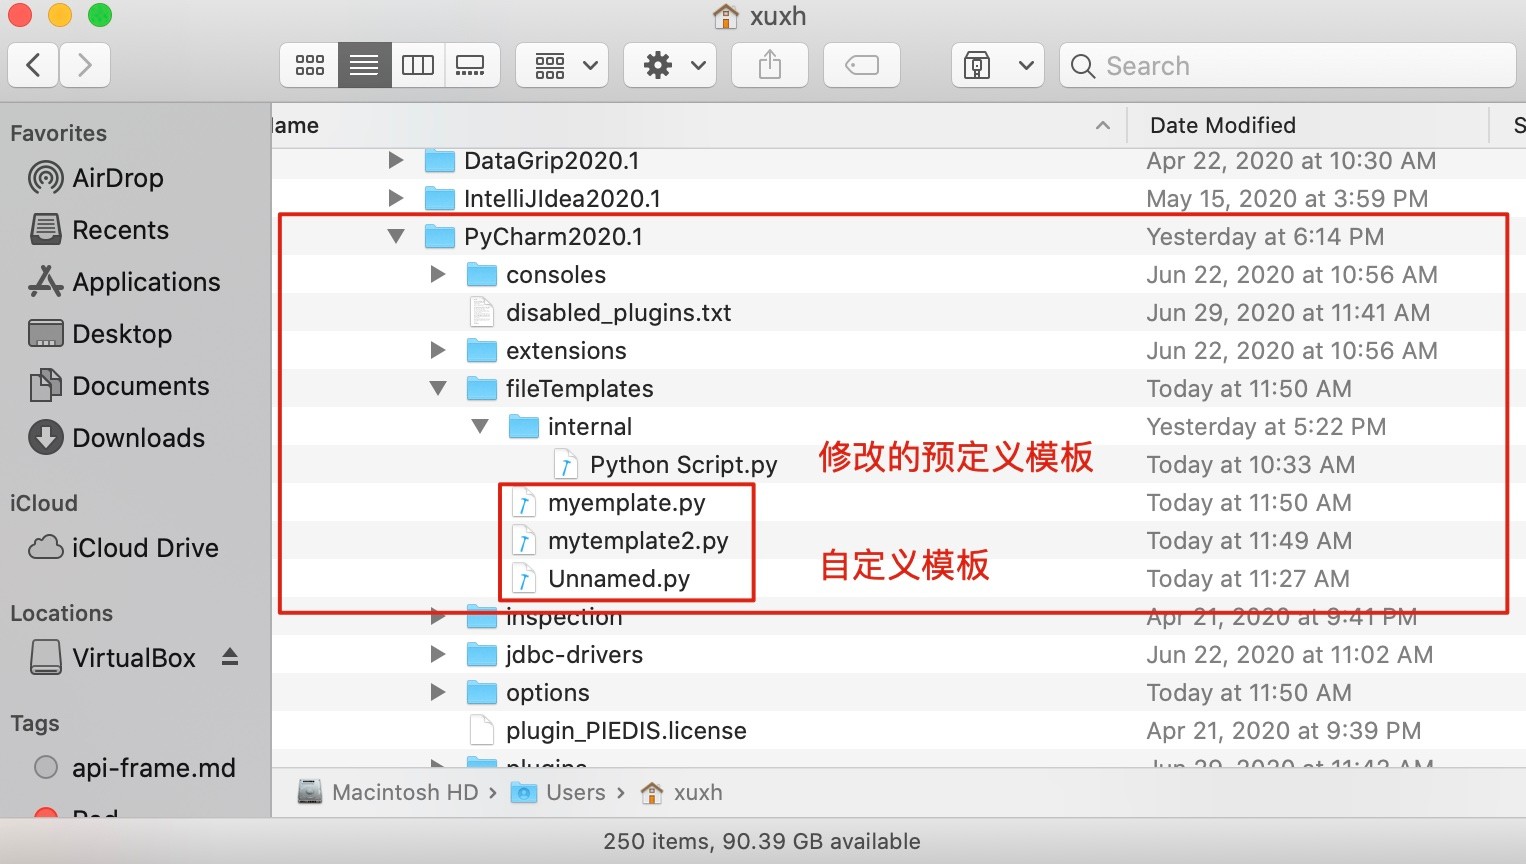Collapse the PyCharm2020.1 folder
The width and height of the screenshot is (1526, 864).
[396, 236]
